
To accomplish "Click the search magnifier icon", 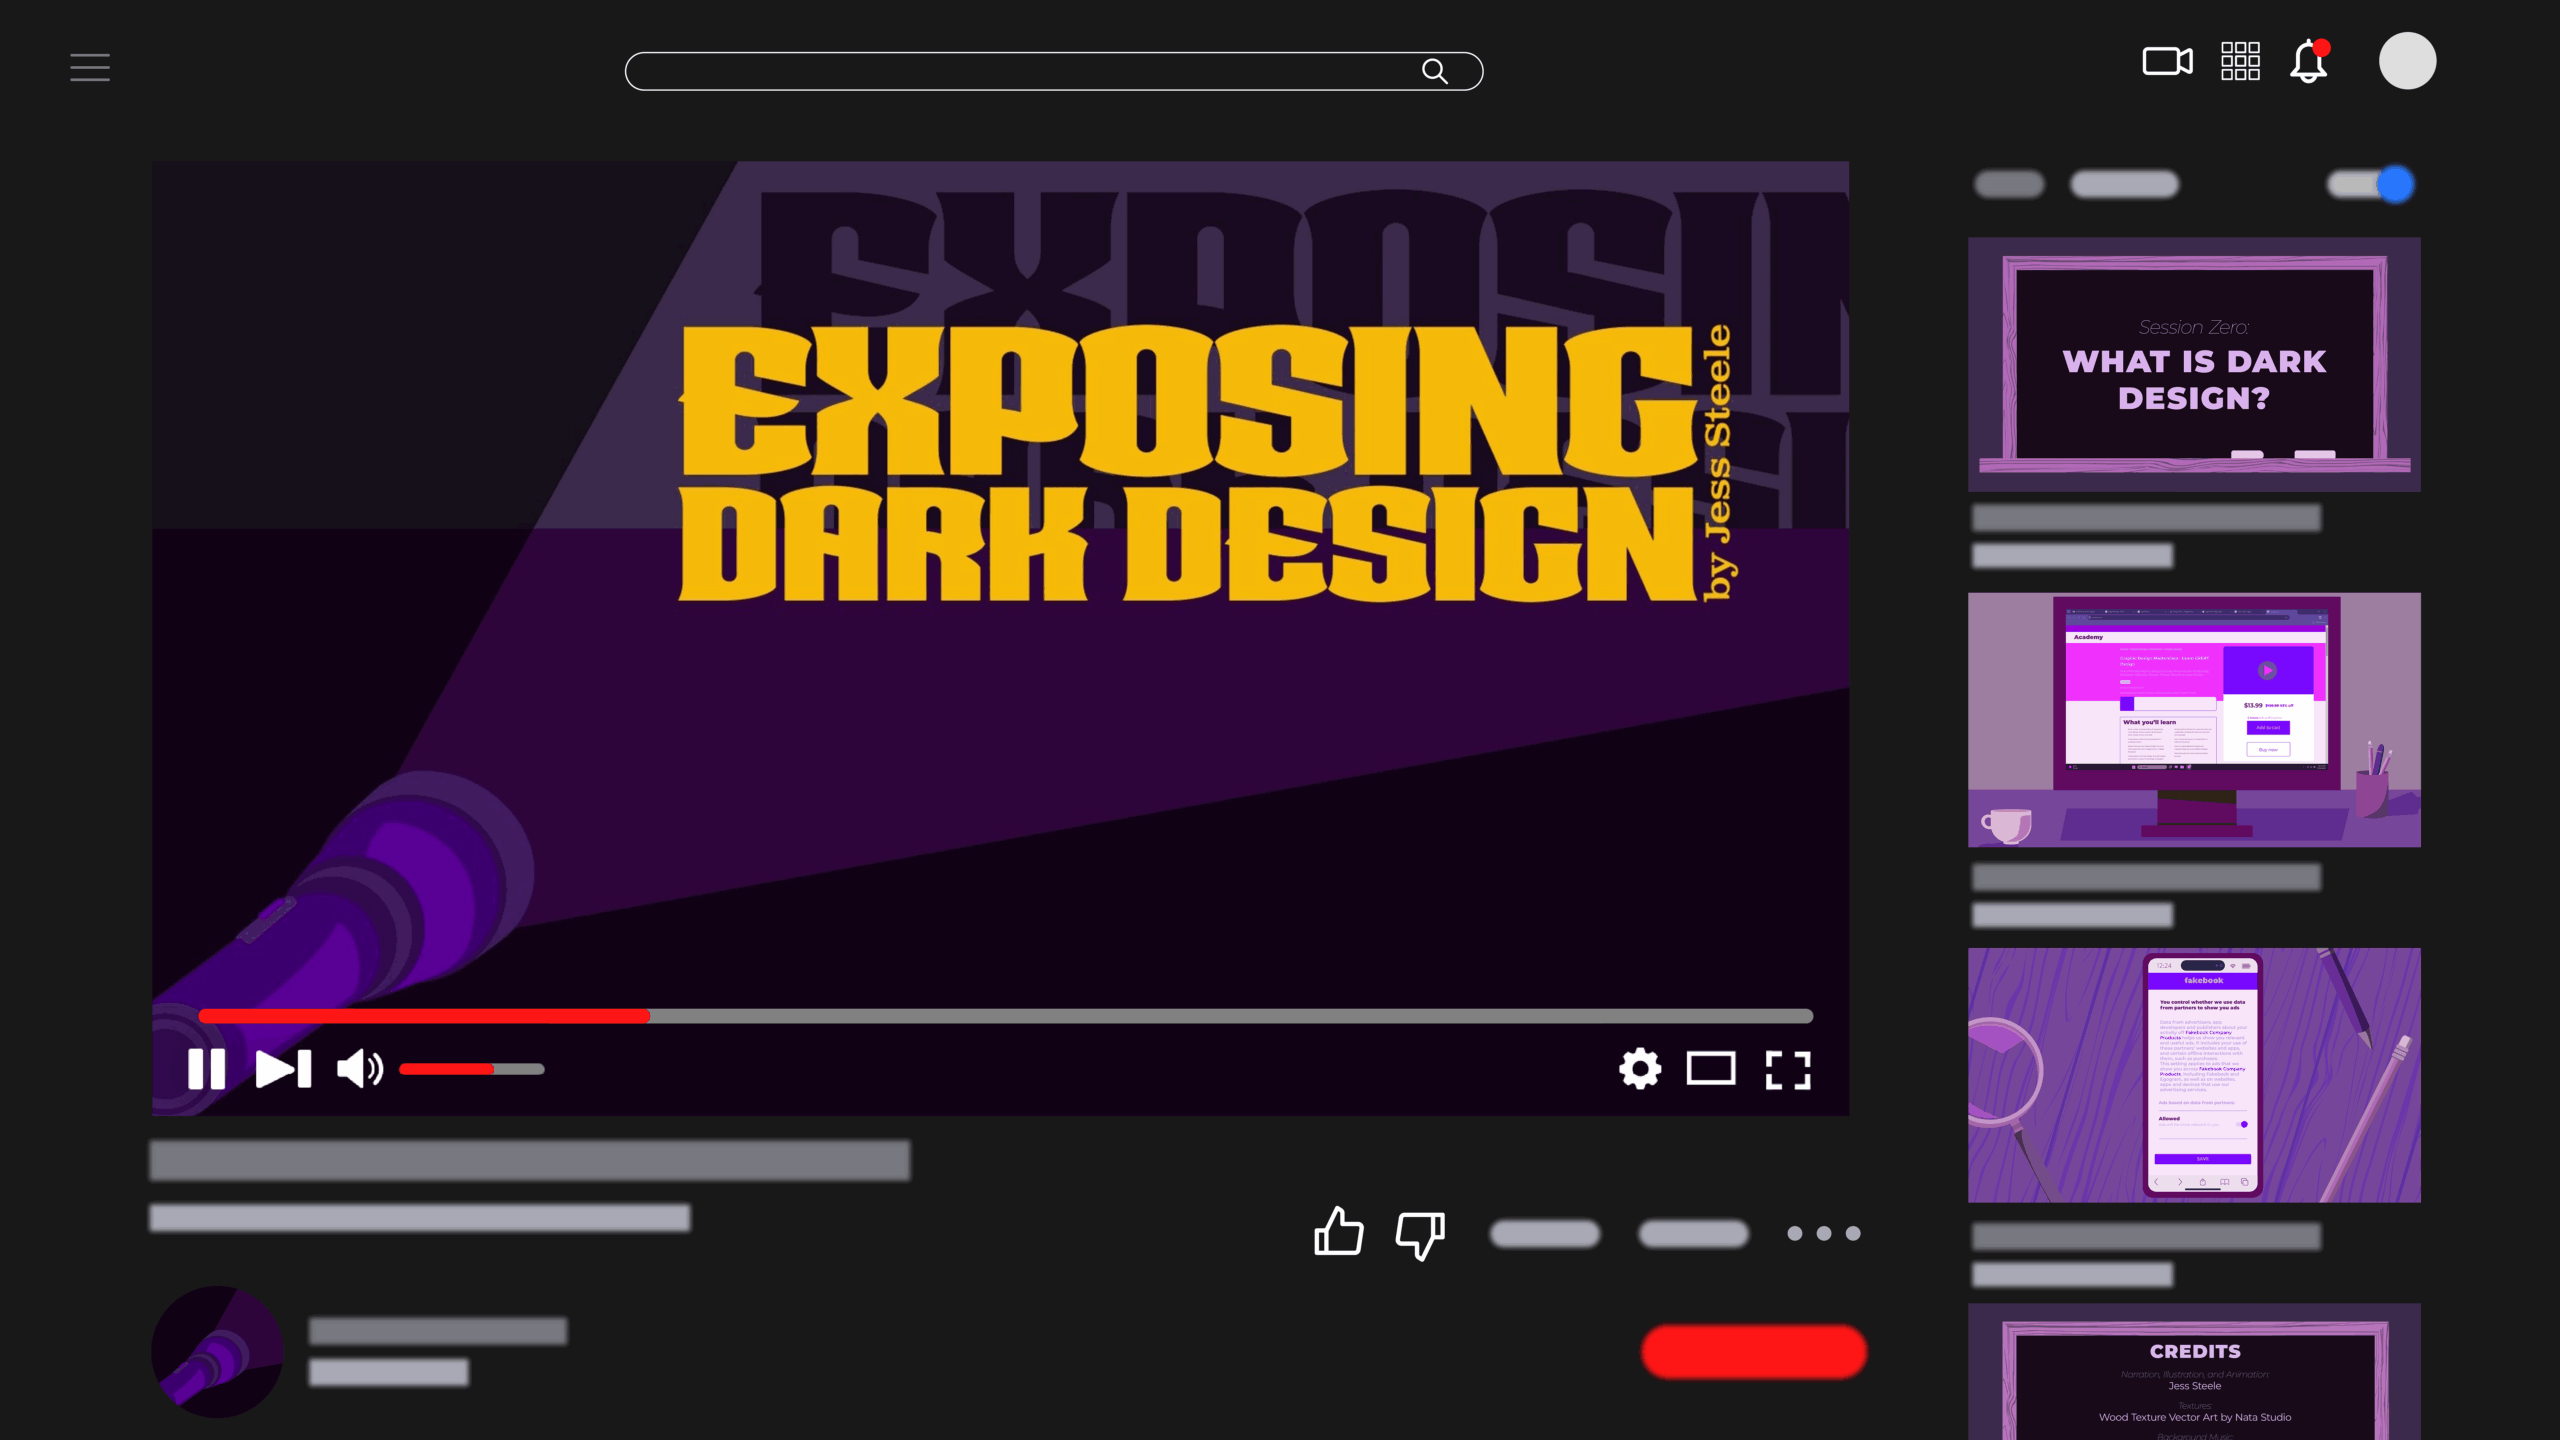I will coord(1435,71).
